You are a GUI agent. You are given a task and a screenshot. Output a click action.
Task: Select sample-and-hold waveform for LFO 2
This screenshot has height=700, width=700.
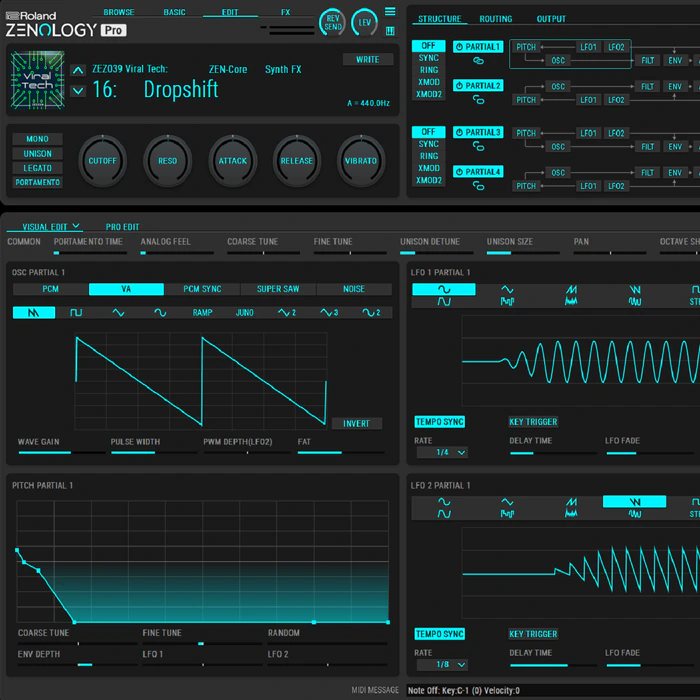(507, 514)
